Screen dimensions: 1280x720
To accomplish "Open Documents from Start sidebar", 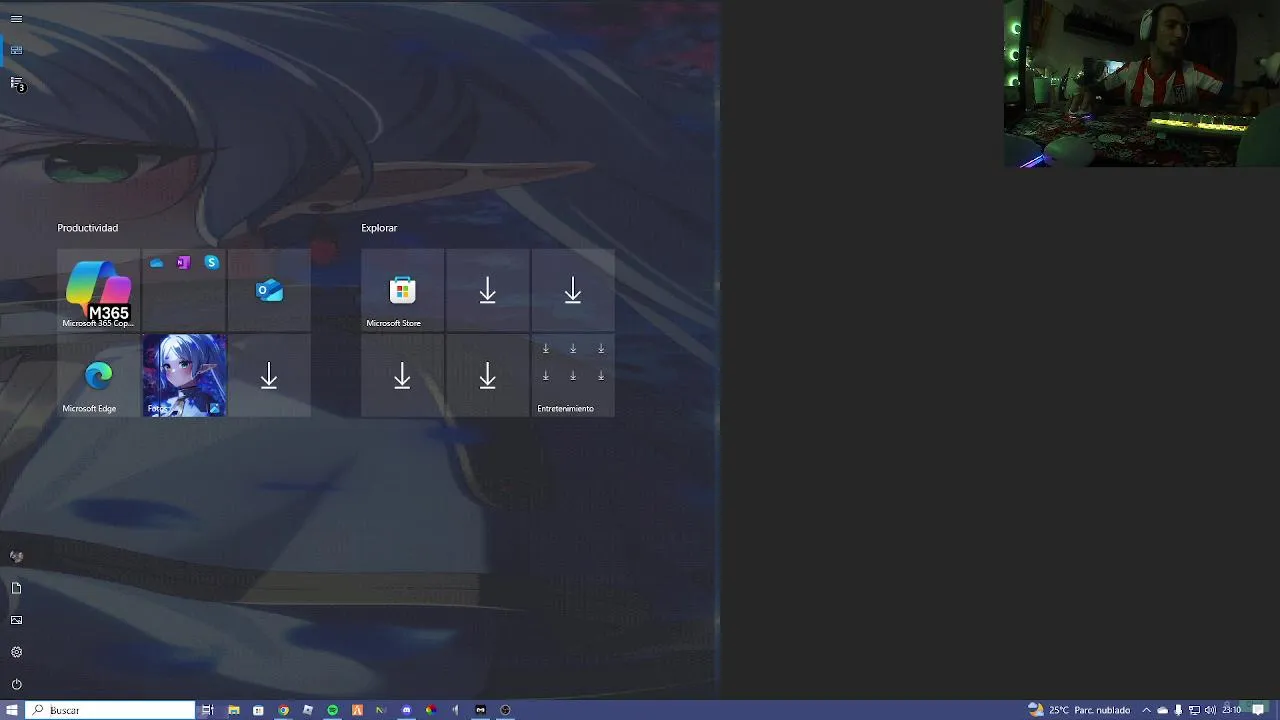I will tap(16, 588).
